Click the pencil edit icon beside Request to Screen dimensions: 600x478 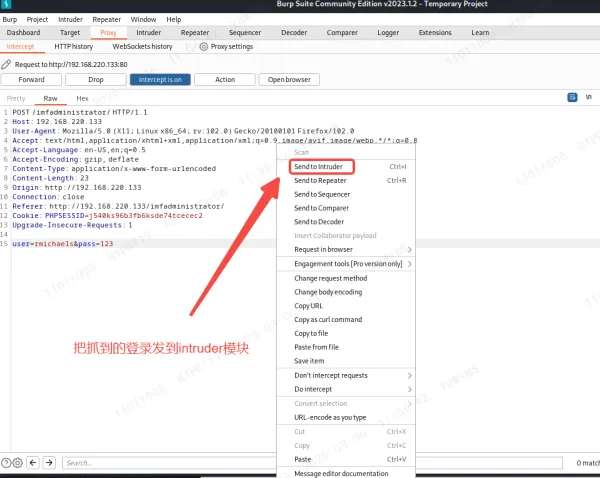[6, 64]
